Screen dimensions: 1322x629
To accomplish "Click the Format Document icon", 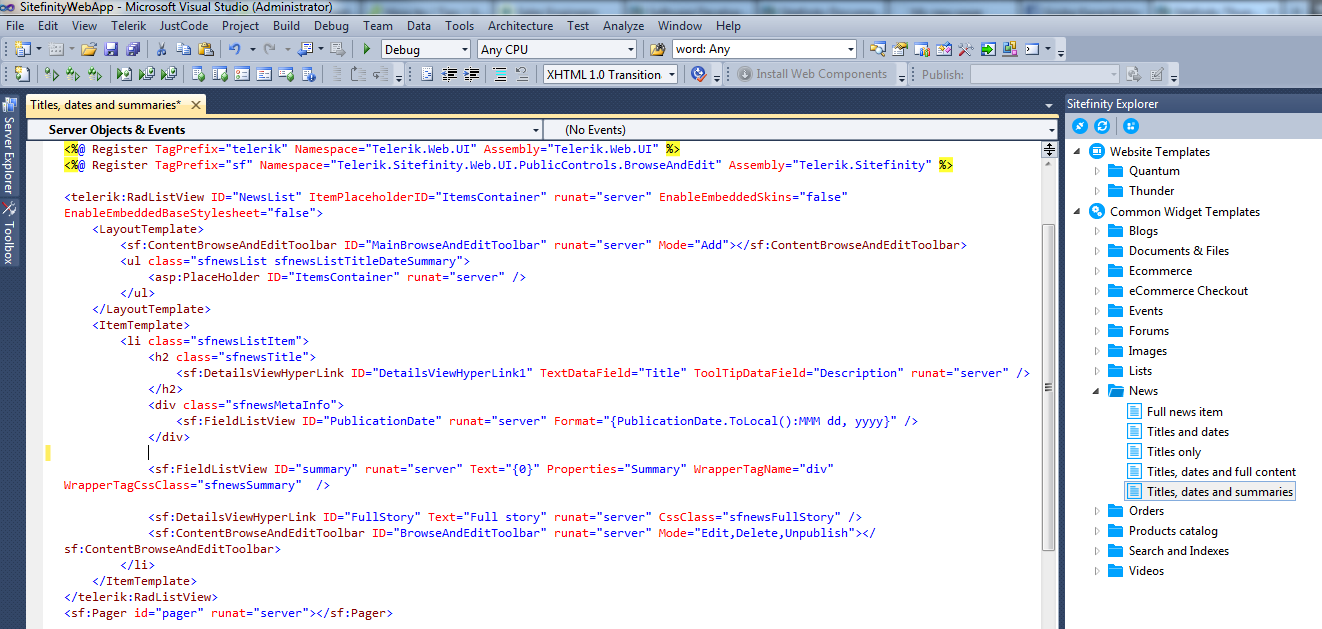I will [x=426, y=74].
